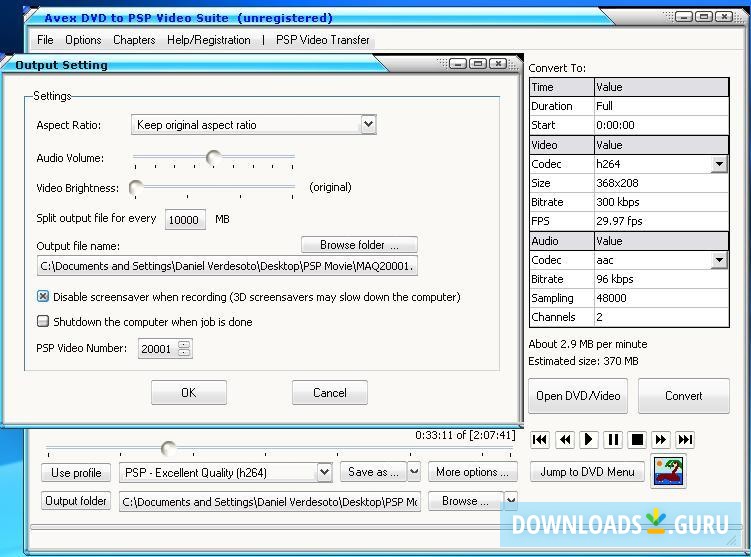Close the Output Setting dialog
Image resolution: width=751 pixels, height=557 pixels.
[498, 64]
